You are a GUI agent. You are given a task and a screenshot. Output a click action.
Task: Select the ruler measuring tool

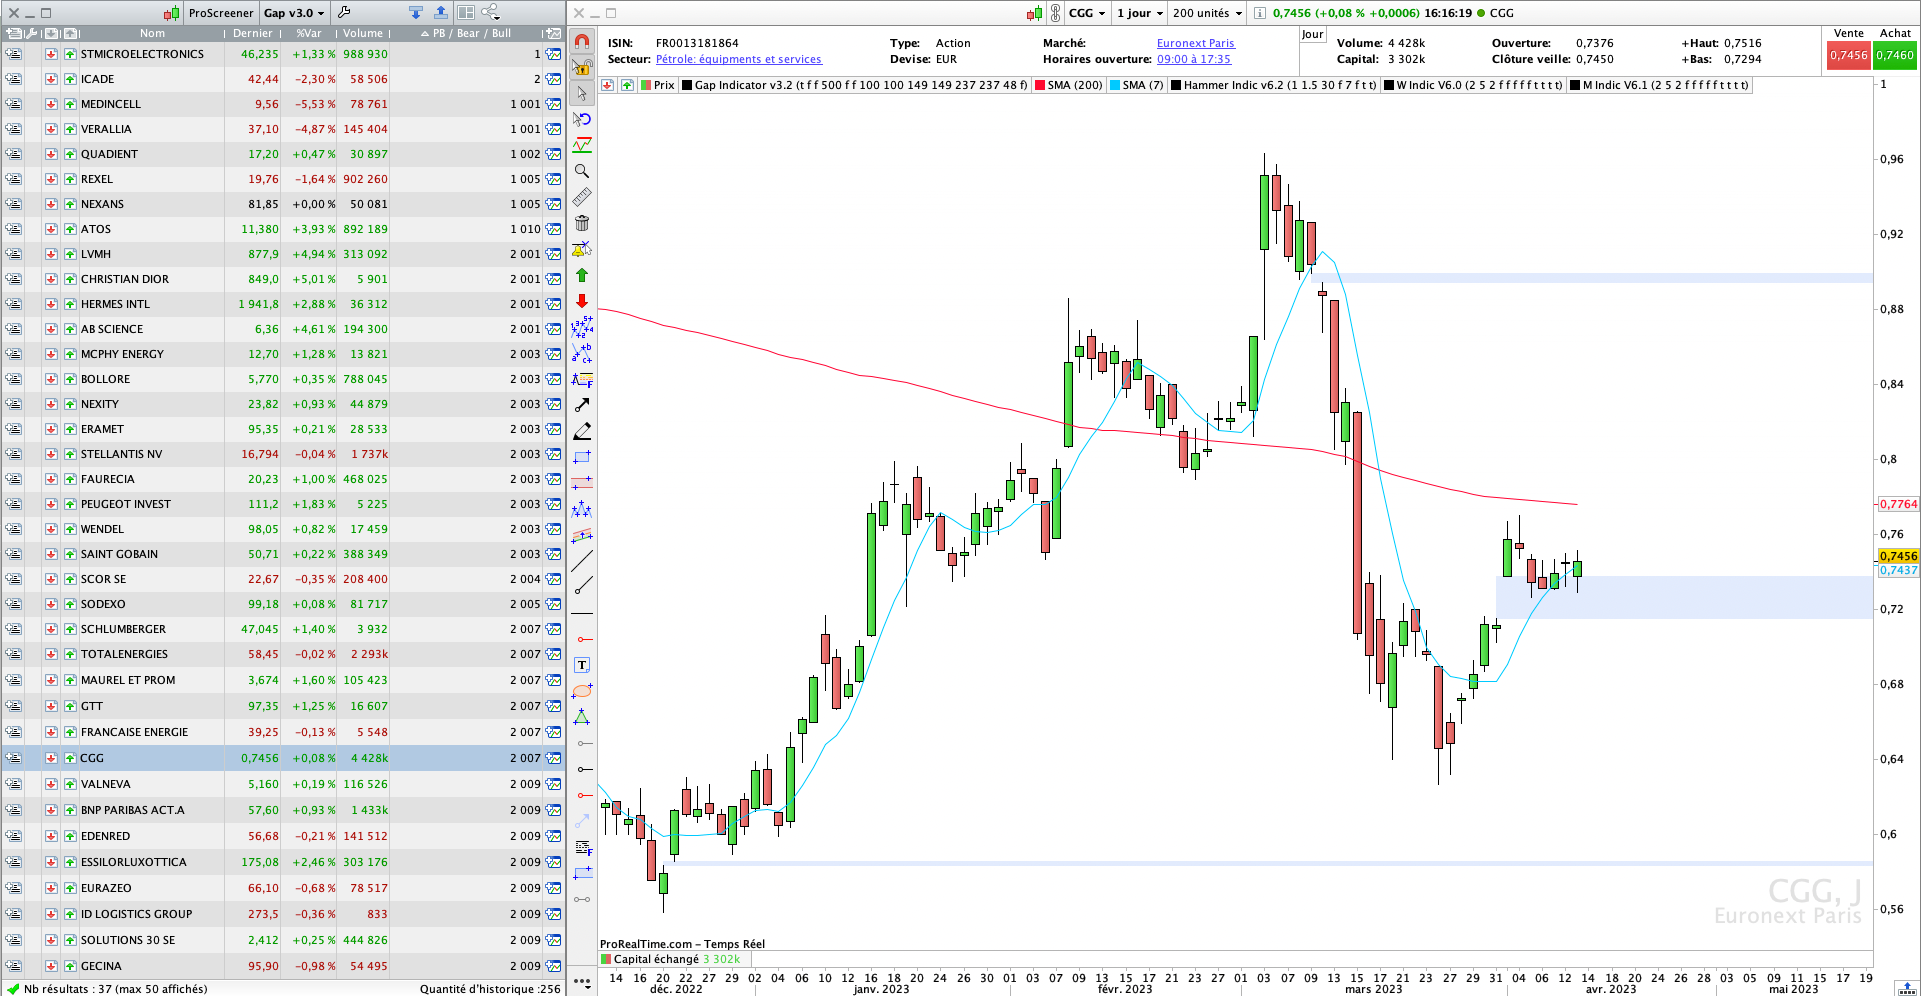coord(582,197)
